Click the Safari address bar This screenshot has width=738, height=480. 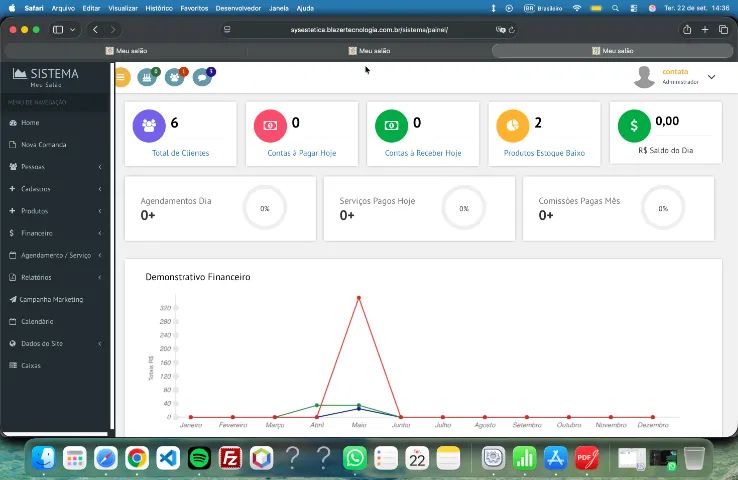coord(369,30)
